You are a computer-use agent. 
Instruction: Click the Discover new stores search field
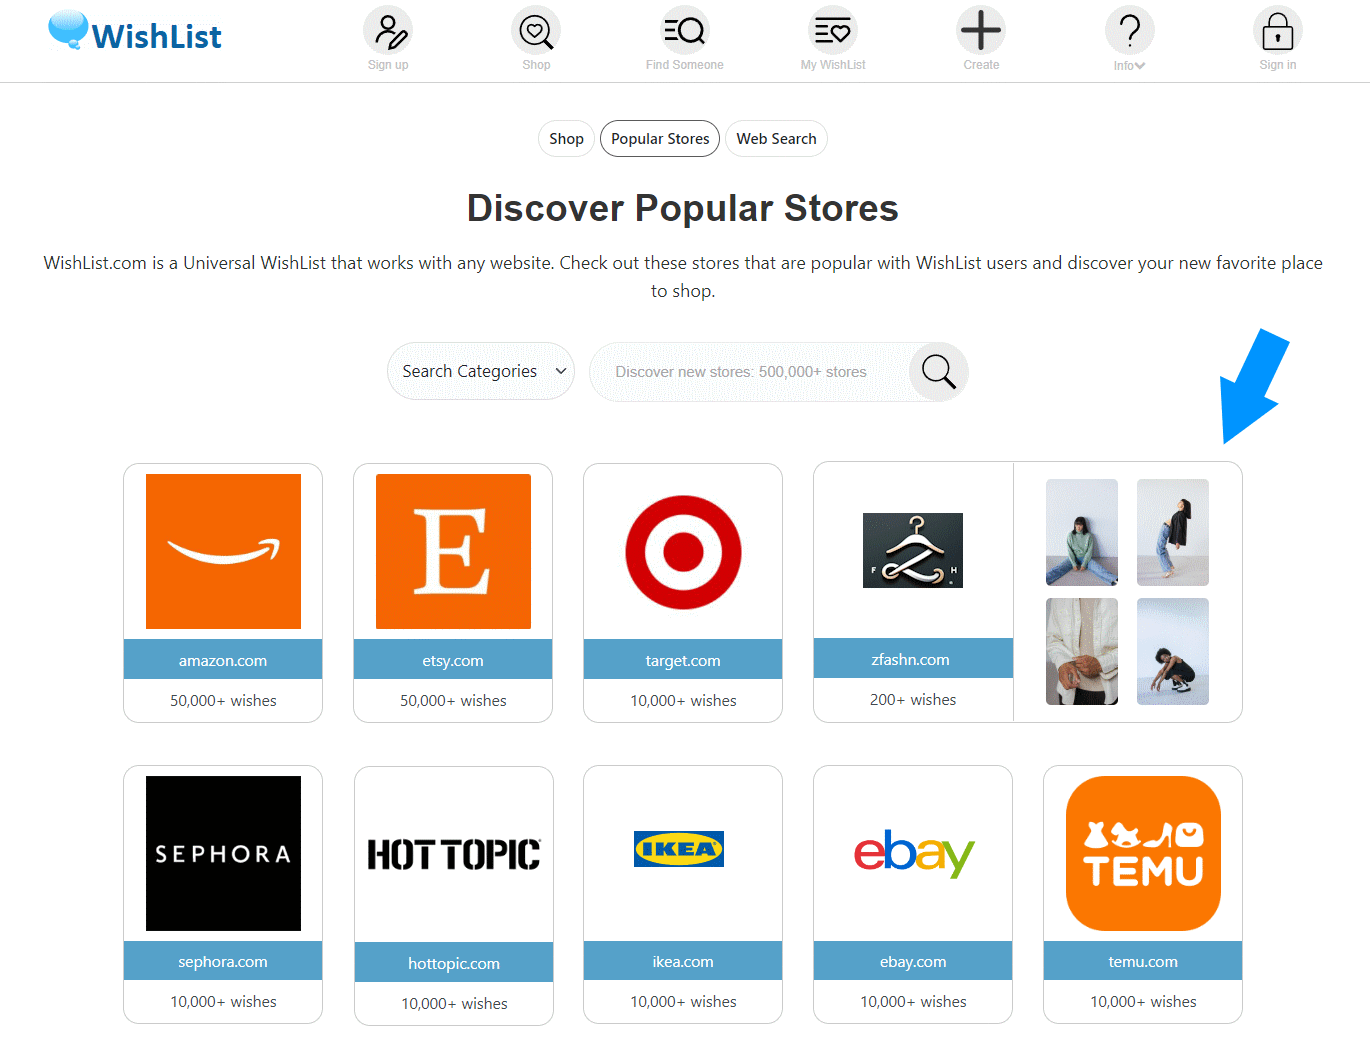click(x=750, y=372)
